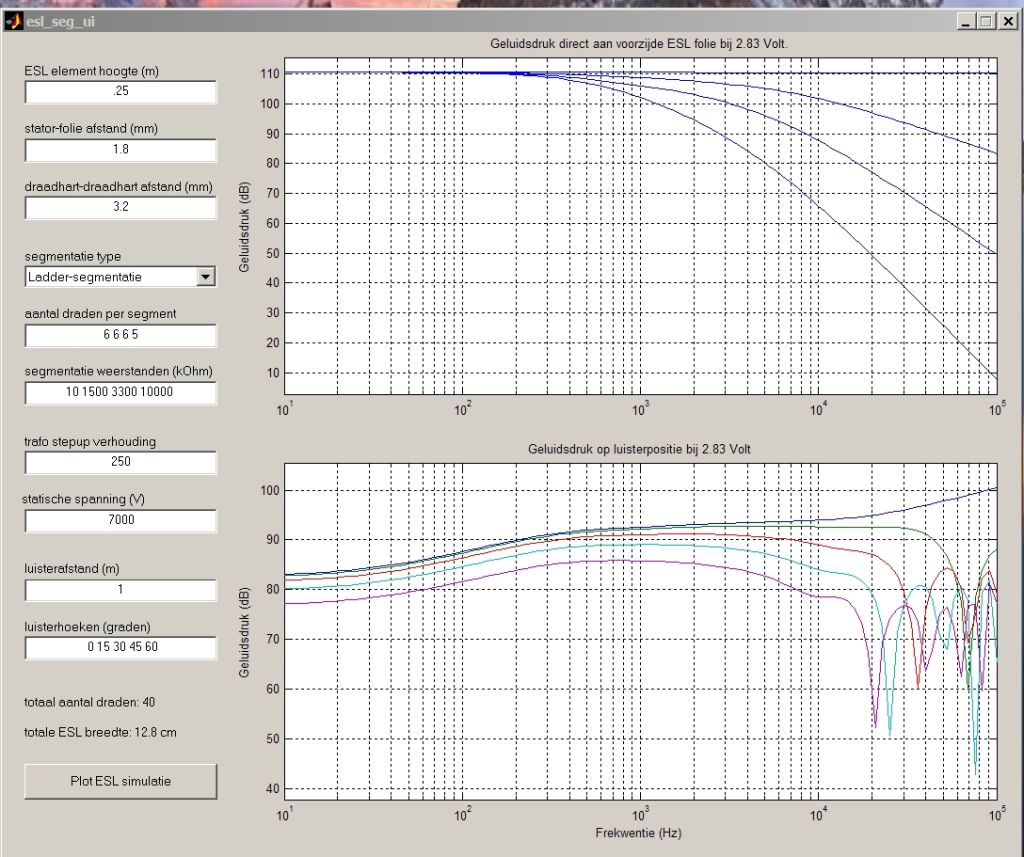Click the aantal draden per segment field
This screenshot has width=1024, height=857.
tap(121, 335)
